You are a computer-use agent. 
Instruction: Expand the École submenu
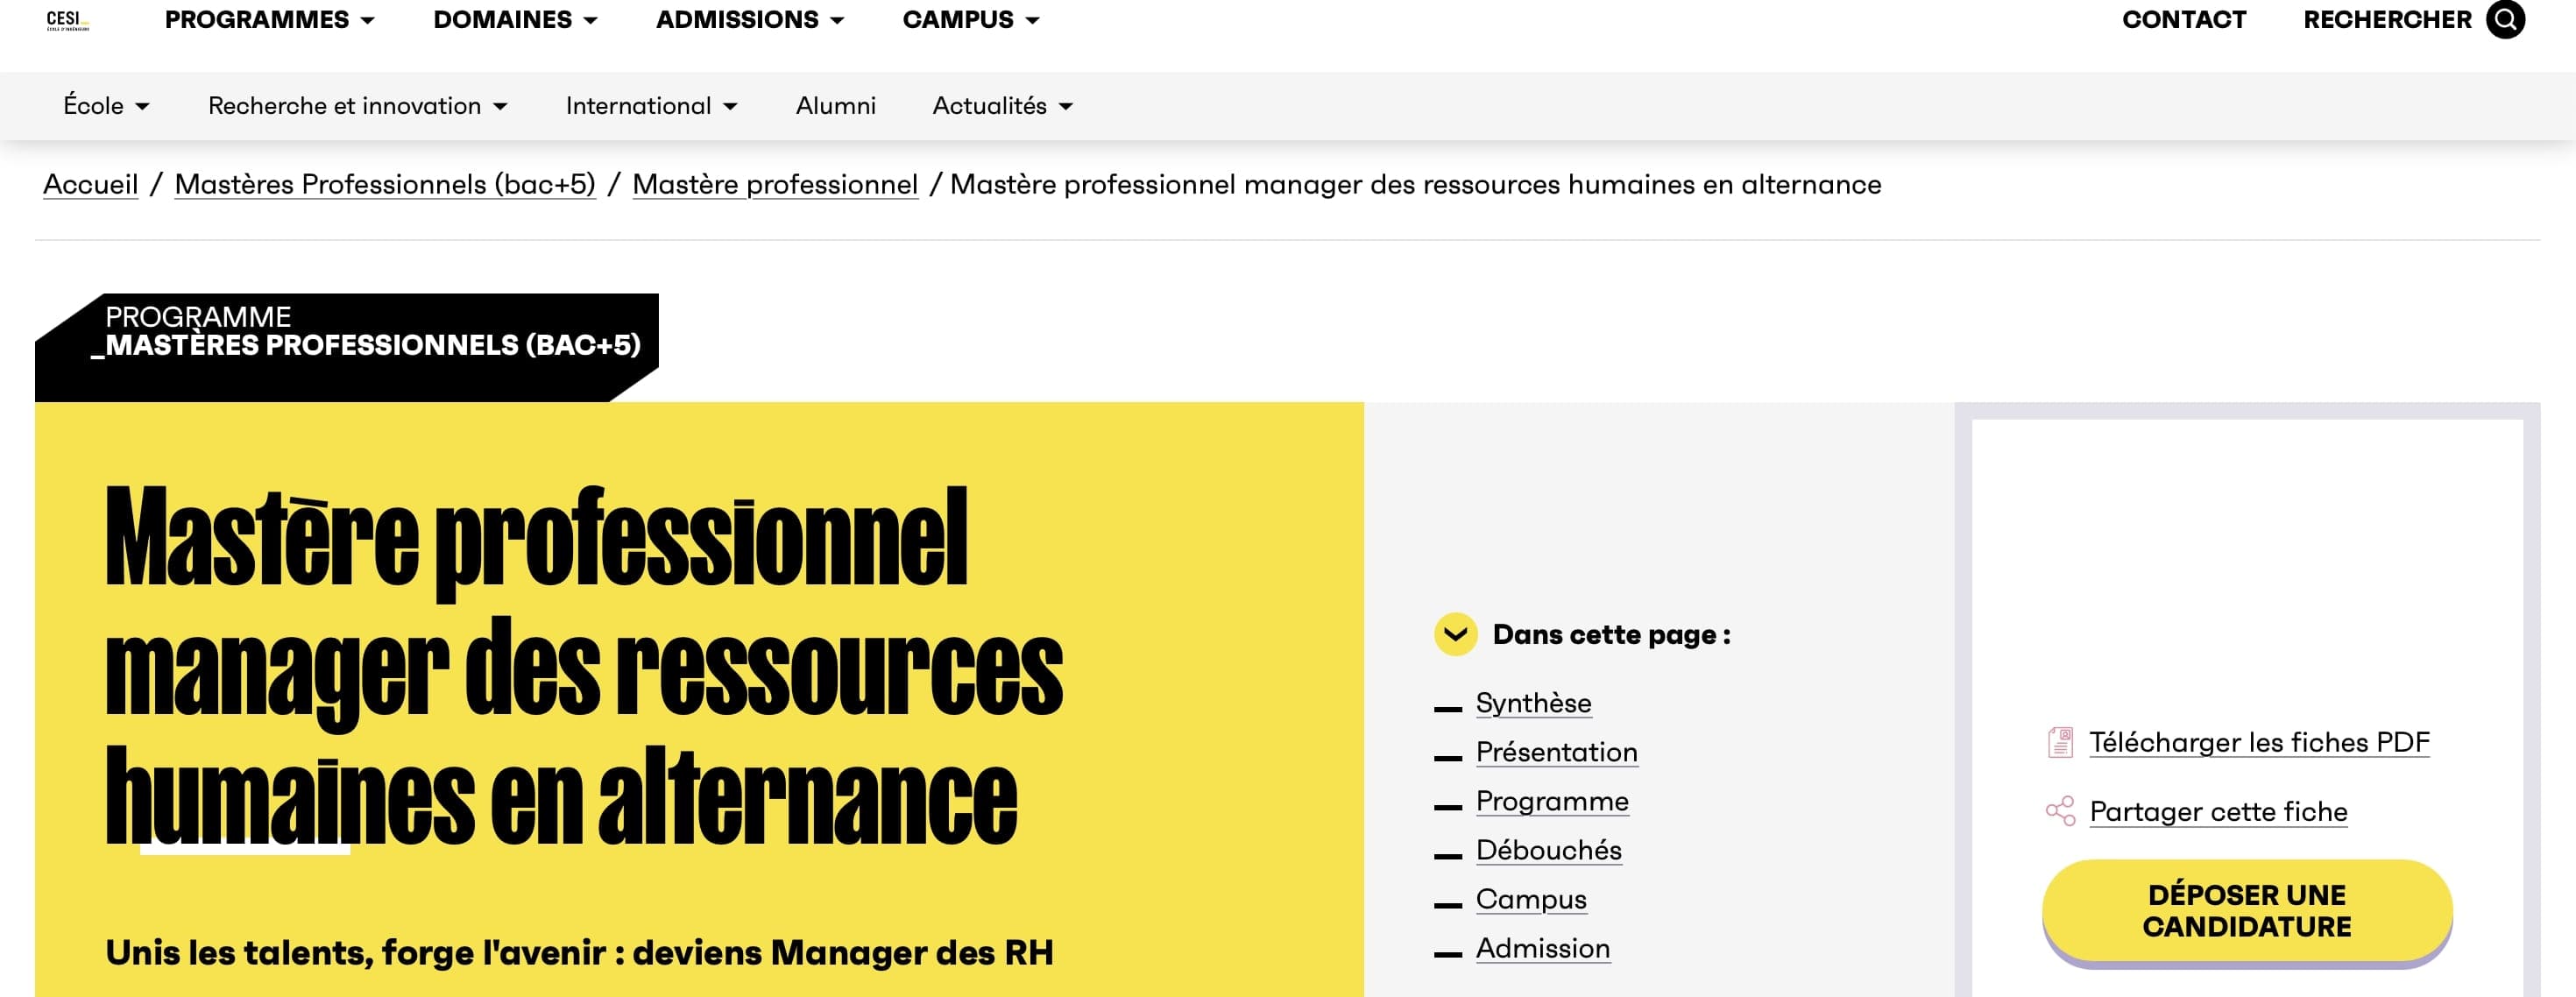pyautogui.click(x=106, y=105)
